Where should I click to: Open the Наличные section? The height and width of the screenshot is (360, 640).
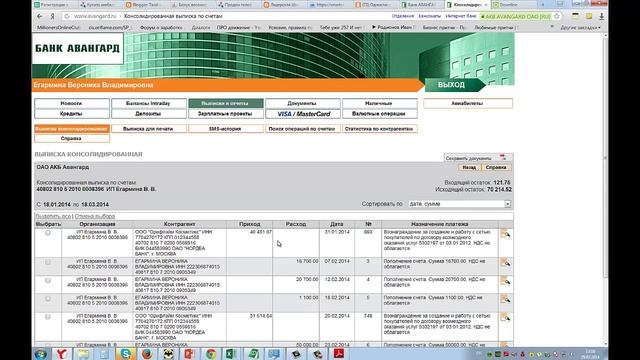coord(379,103)
